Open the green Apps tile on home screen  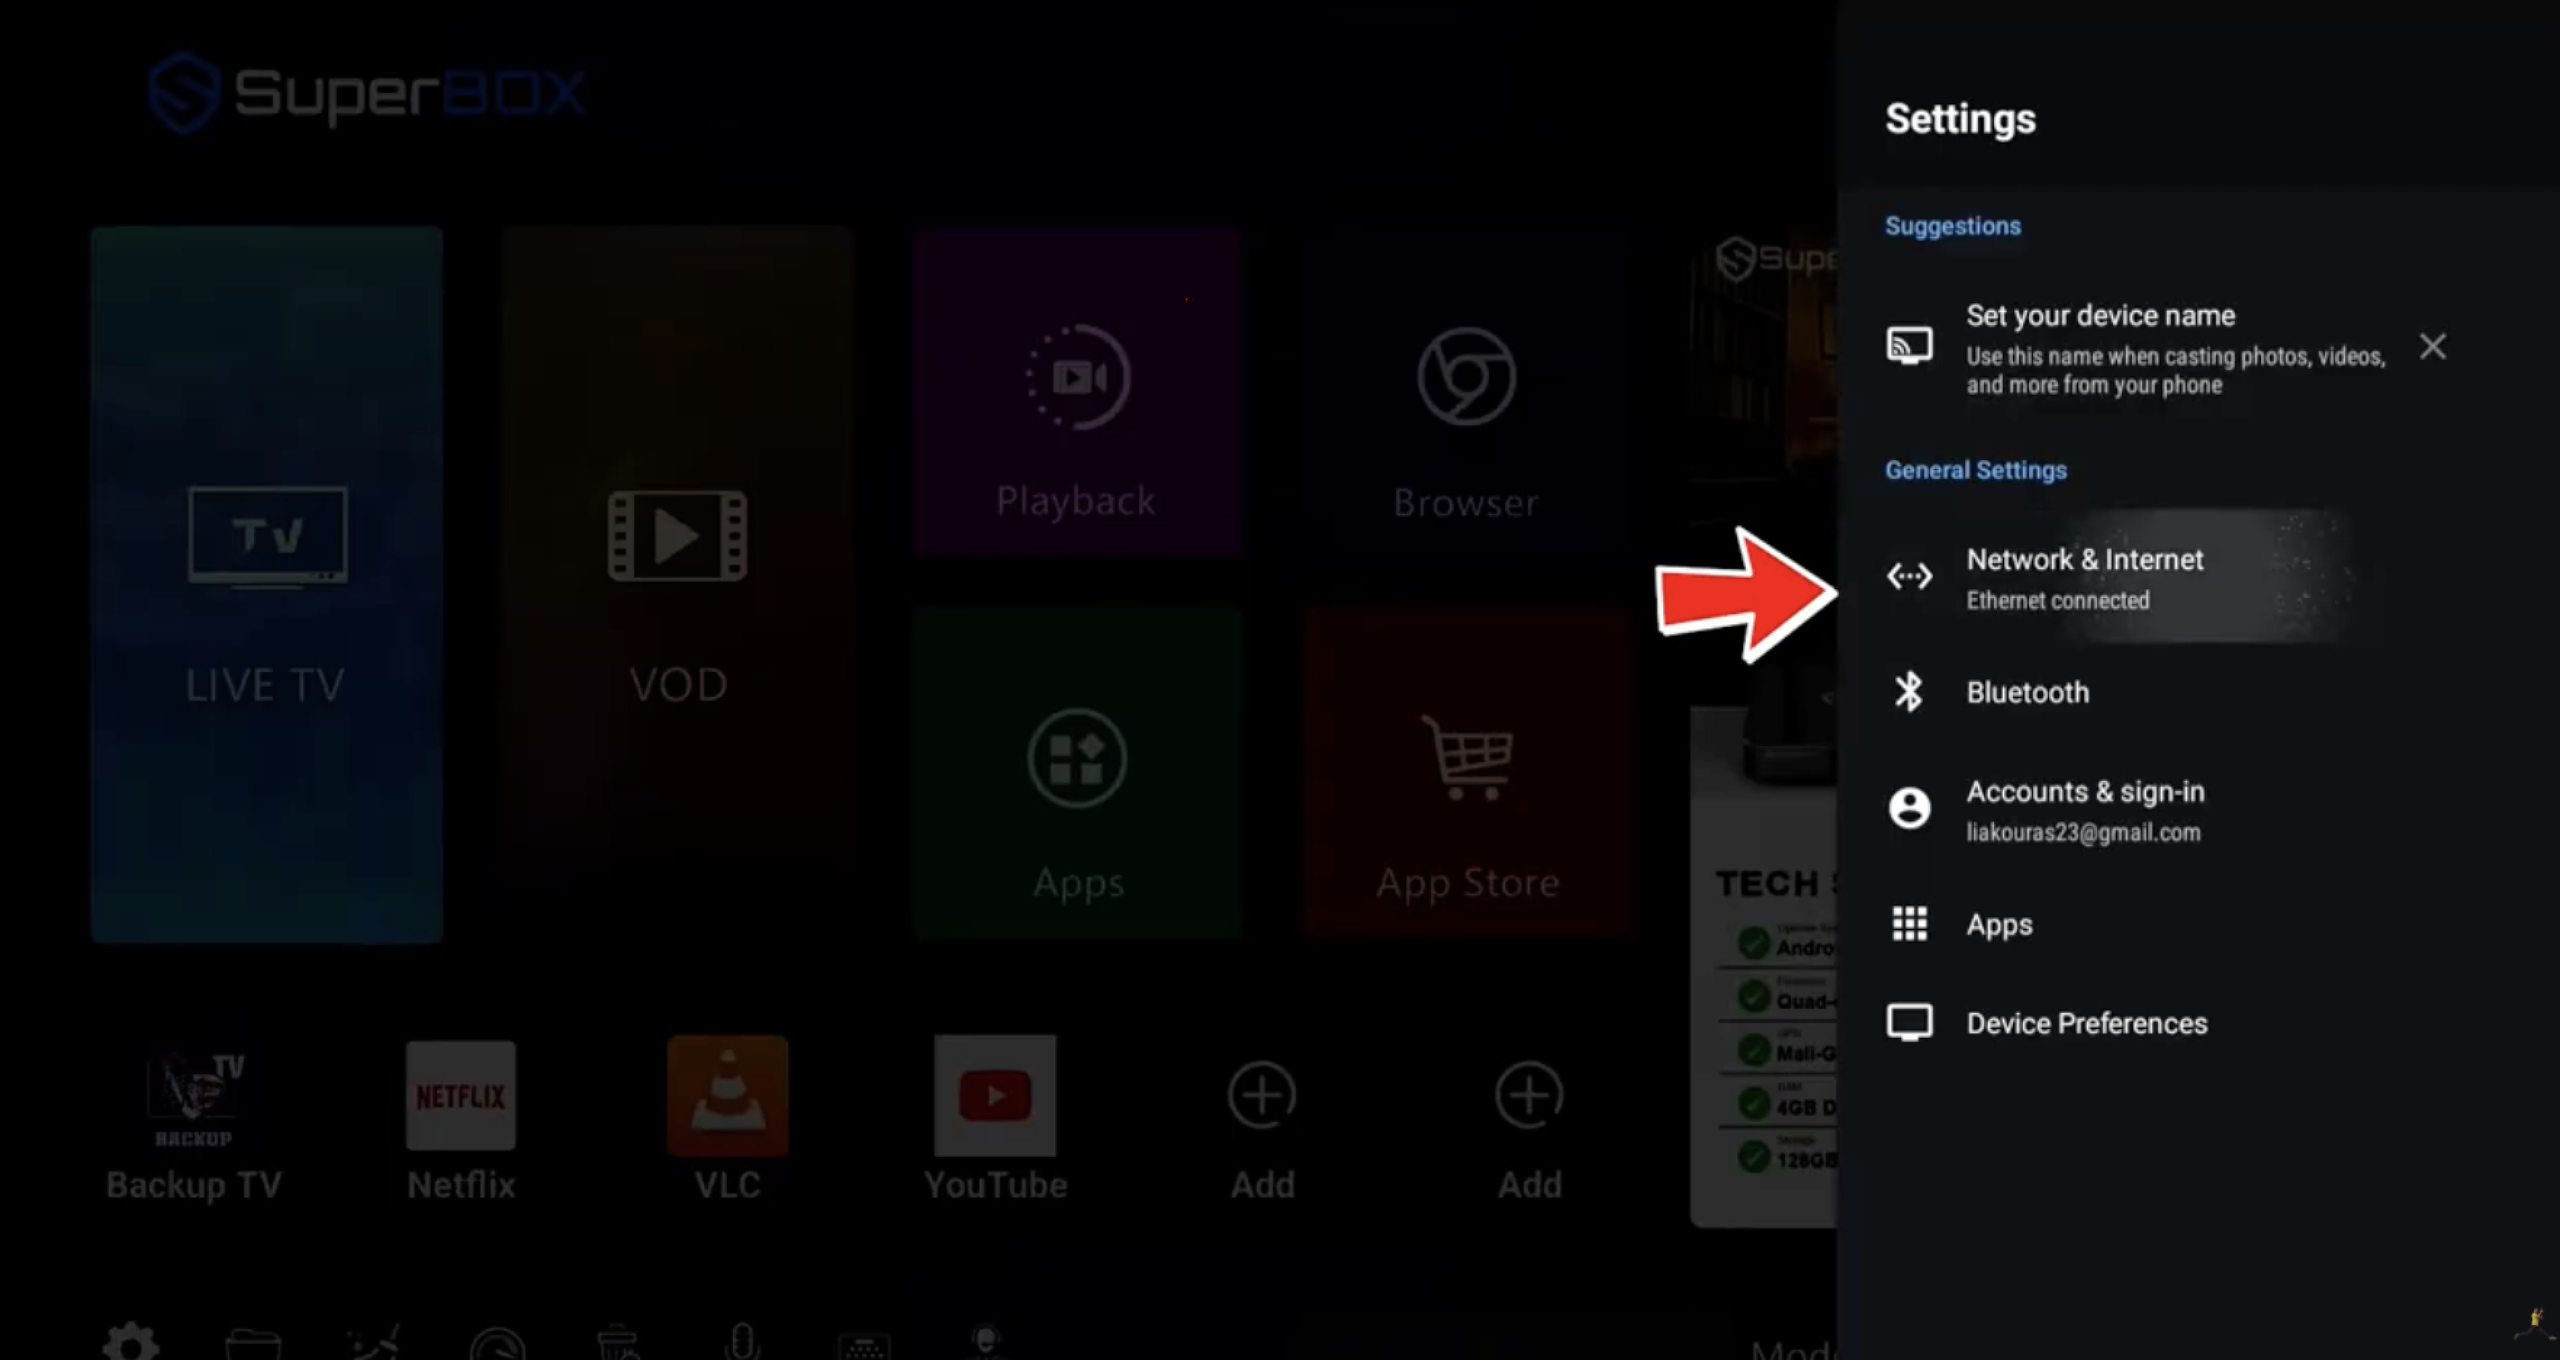pyautogui.click(x=1077, y=772)
